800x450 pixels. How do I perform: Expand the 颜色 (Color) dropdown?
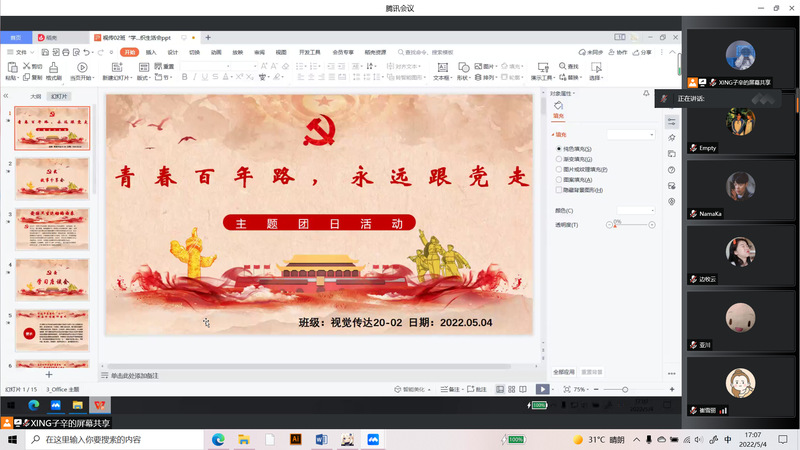click(x=635, y=211)
